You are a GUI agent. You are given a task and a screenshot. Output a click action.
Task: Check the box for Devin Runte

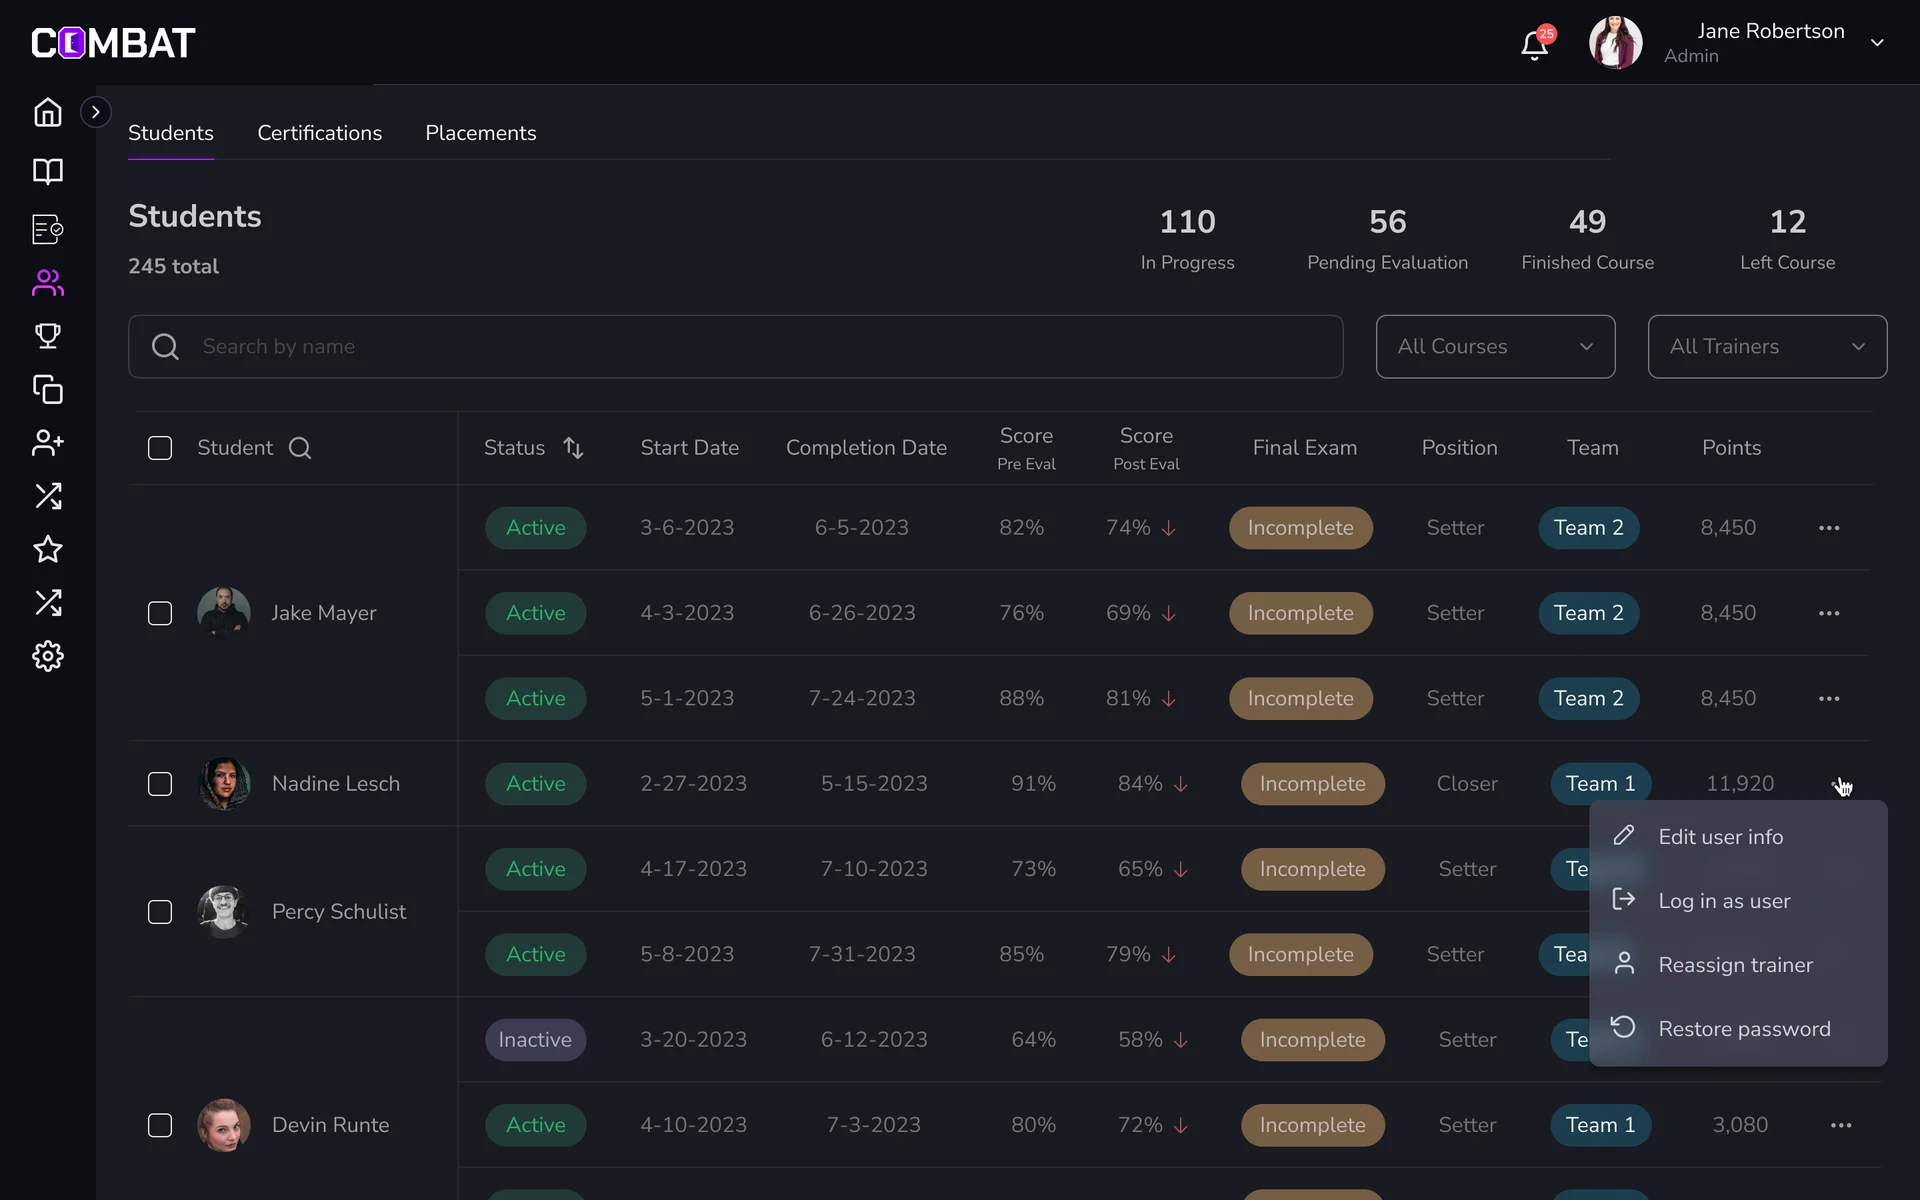point(160,1125)
